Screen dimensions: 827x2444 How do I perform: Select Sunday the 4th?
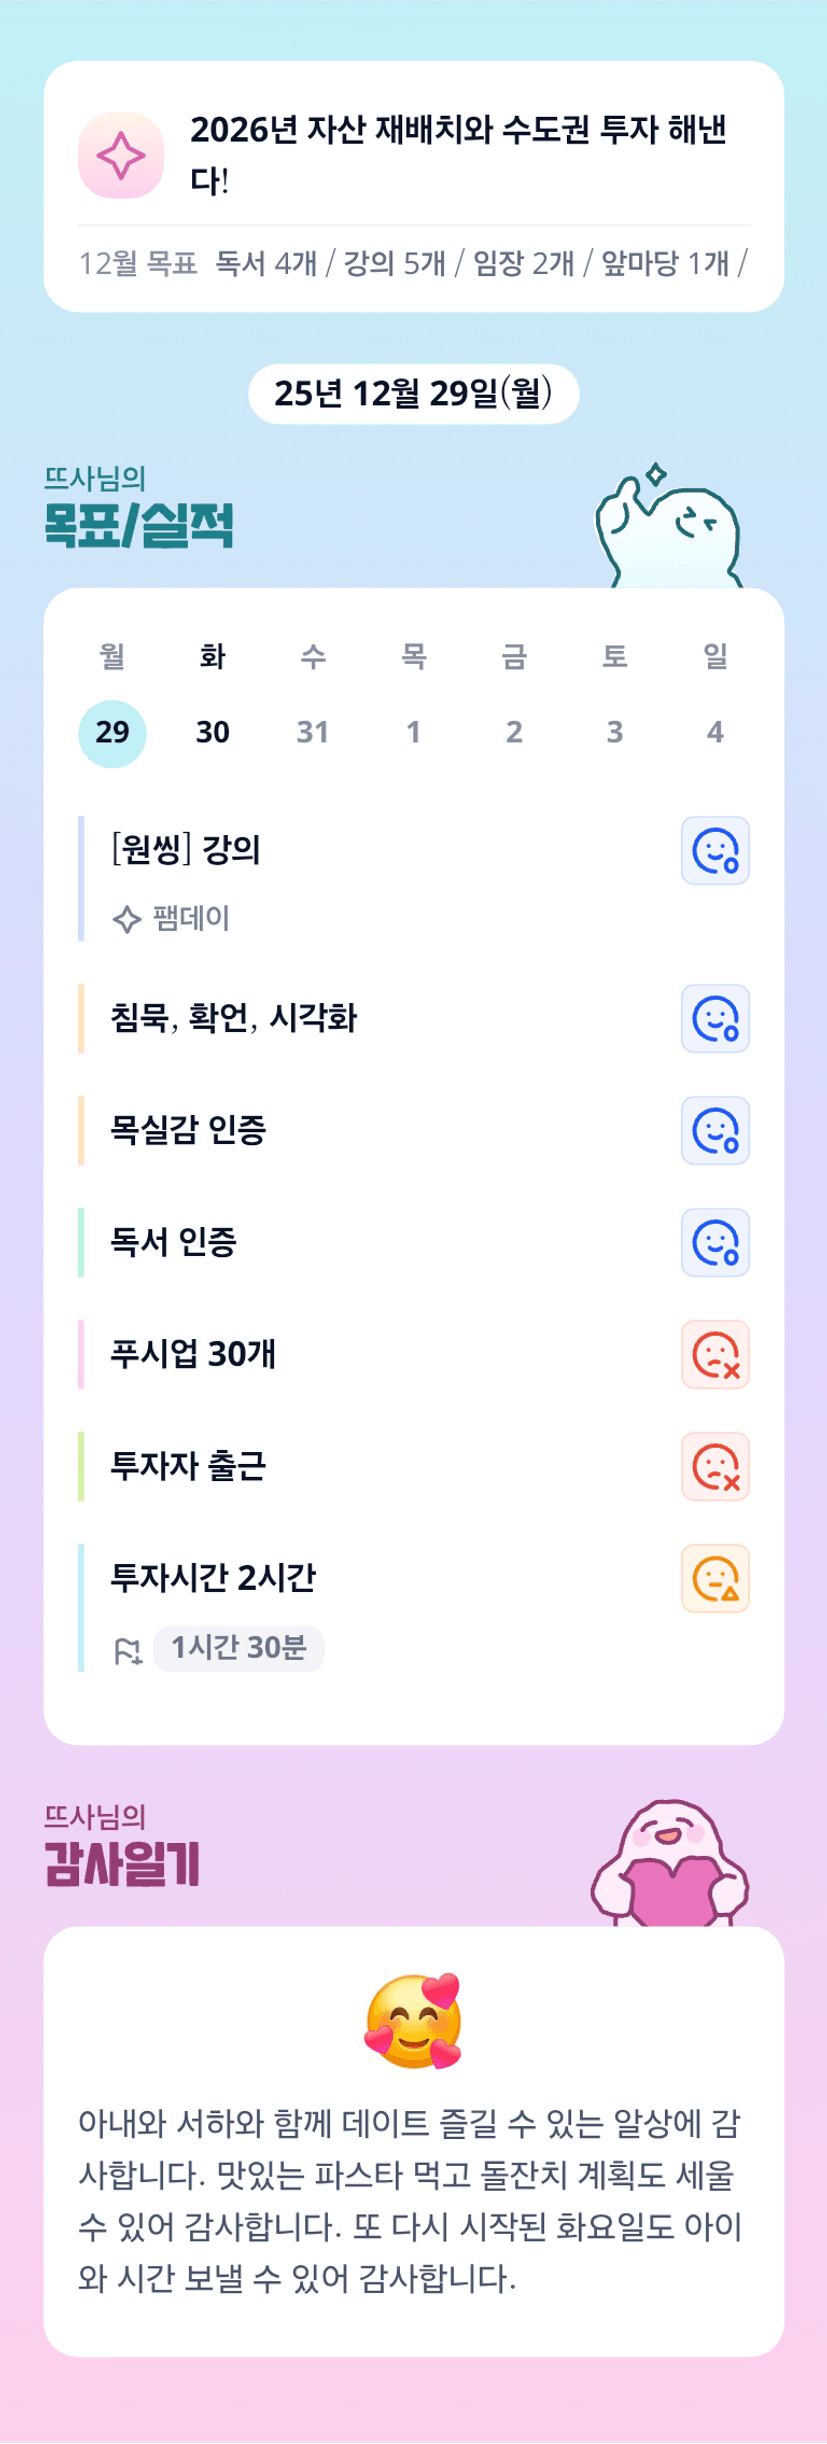(x=715, y=733)
